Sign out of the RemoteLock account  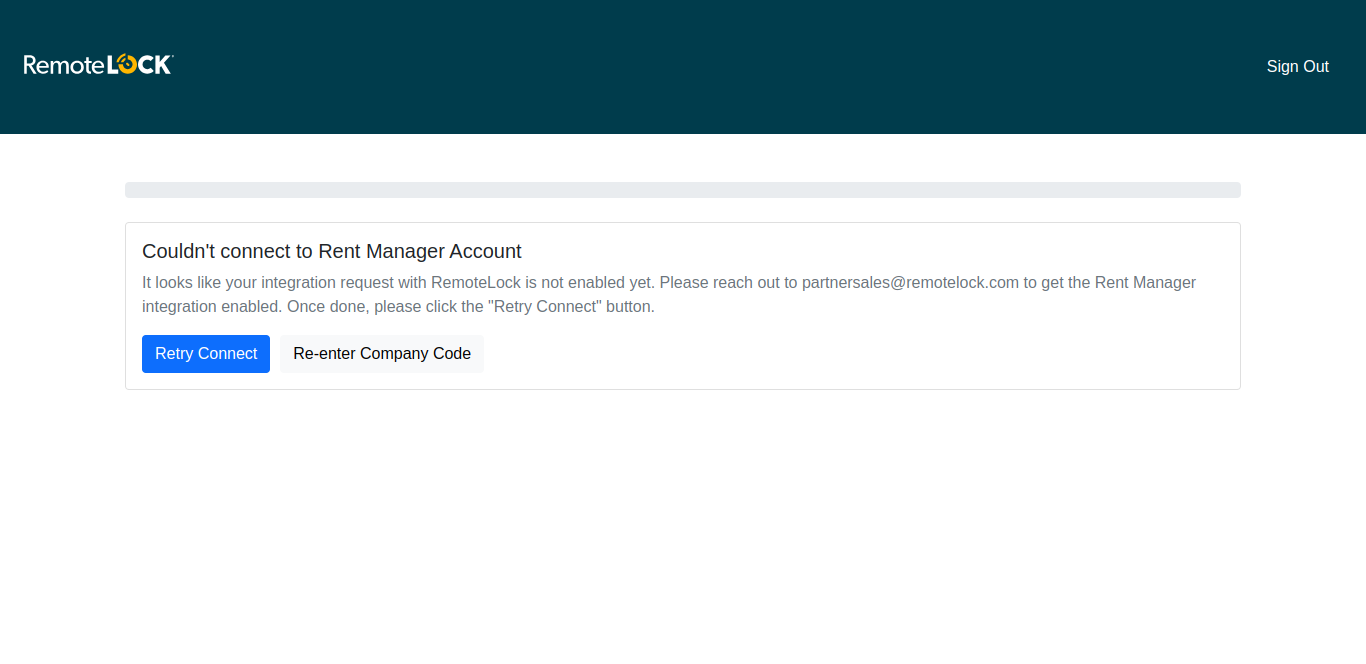(x=1297, y=66)
